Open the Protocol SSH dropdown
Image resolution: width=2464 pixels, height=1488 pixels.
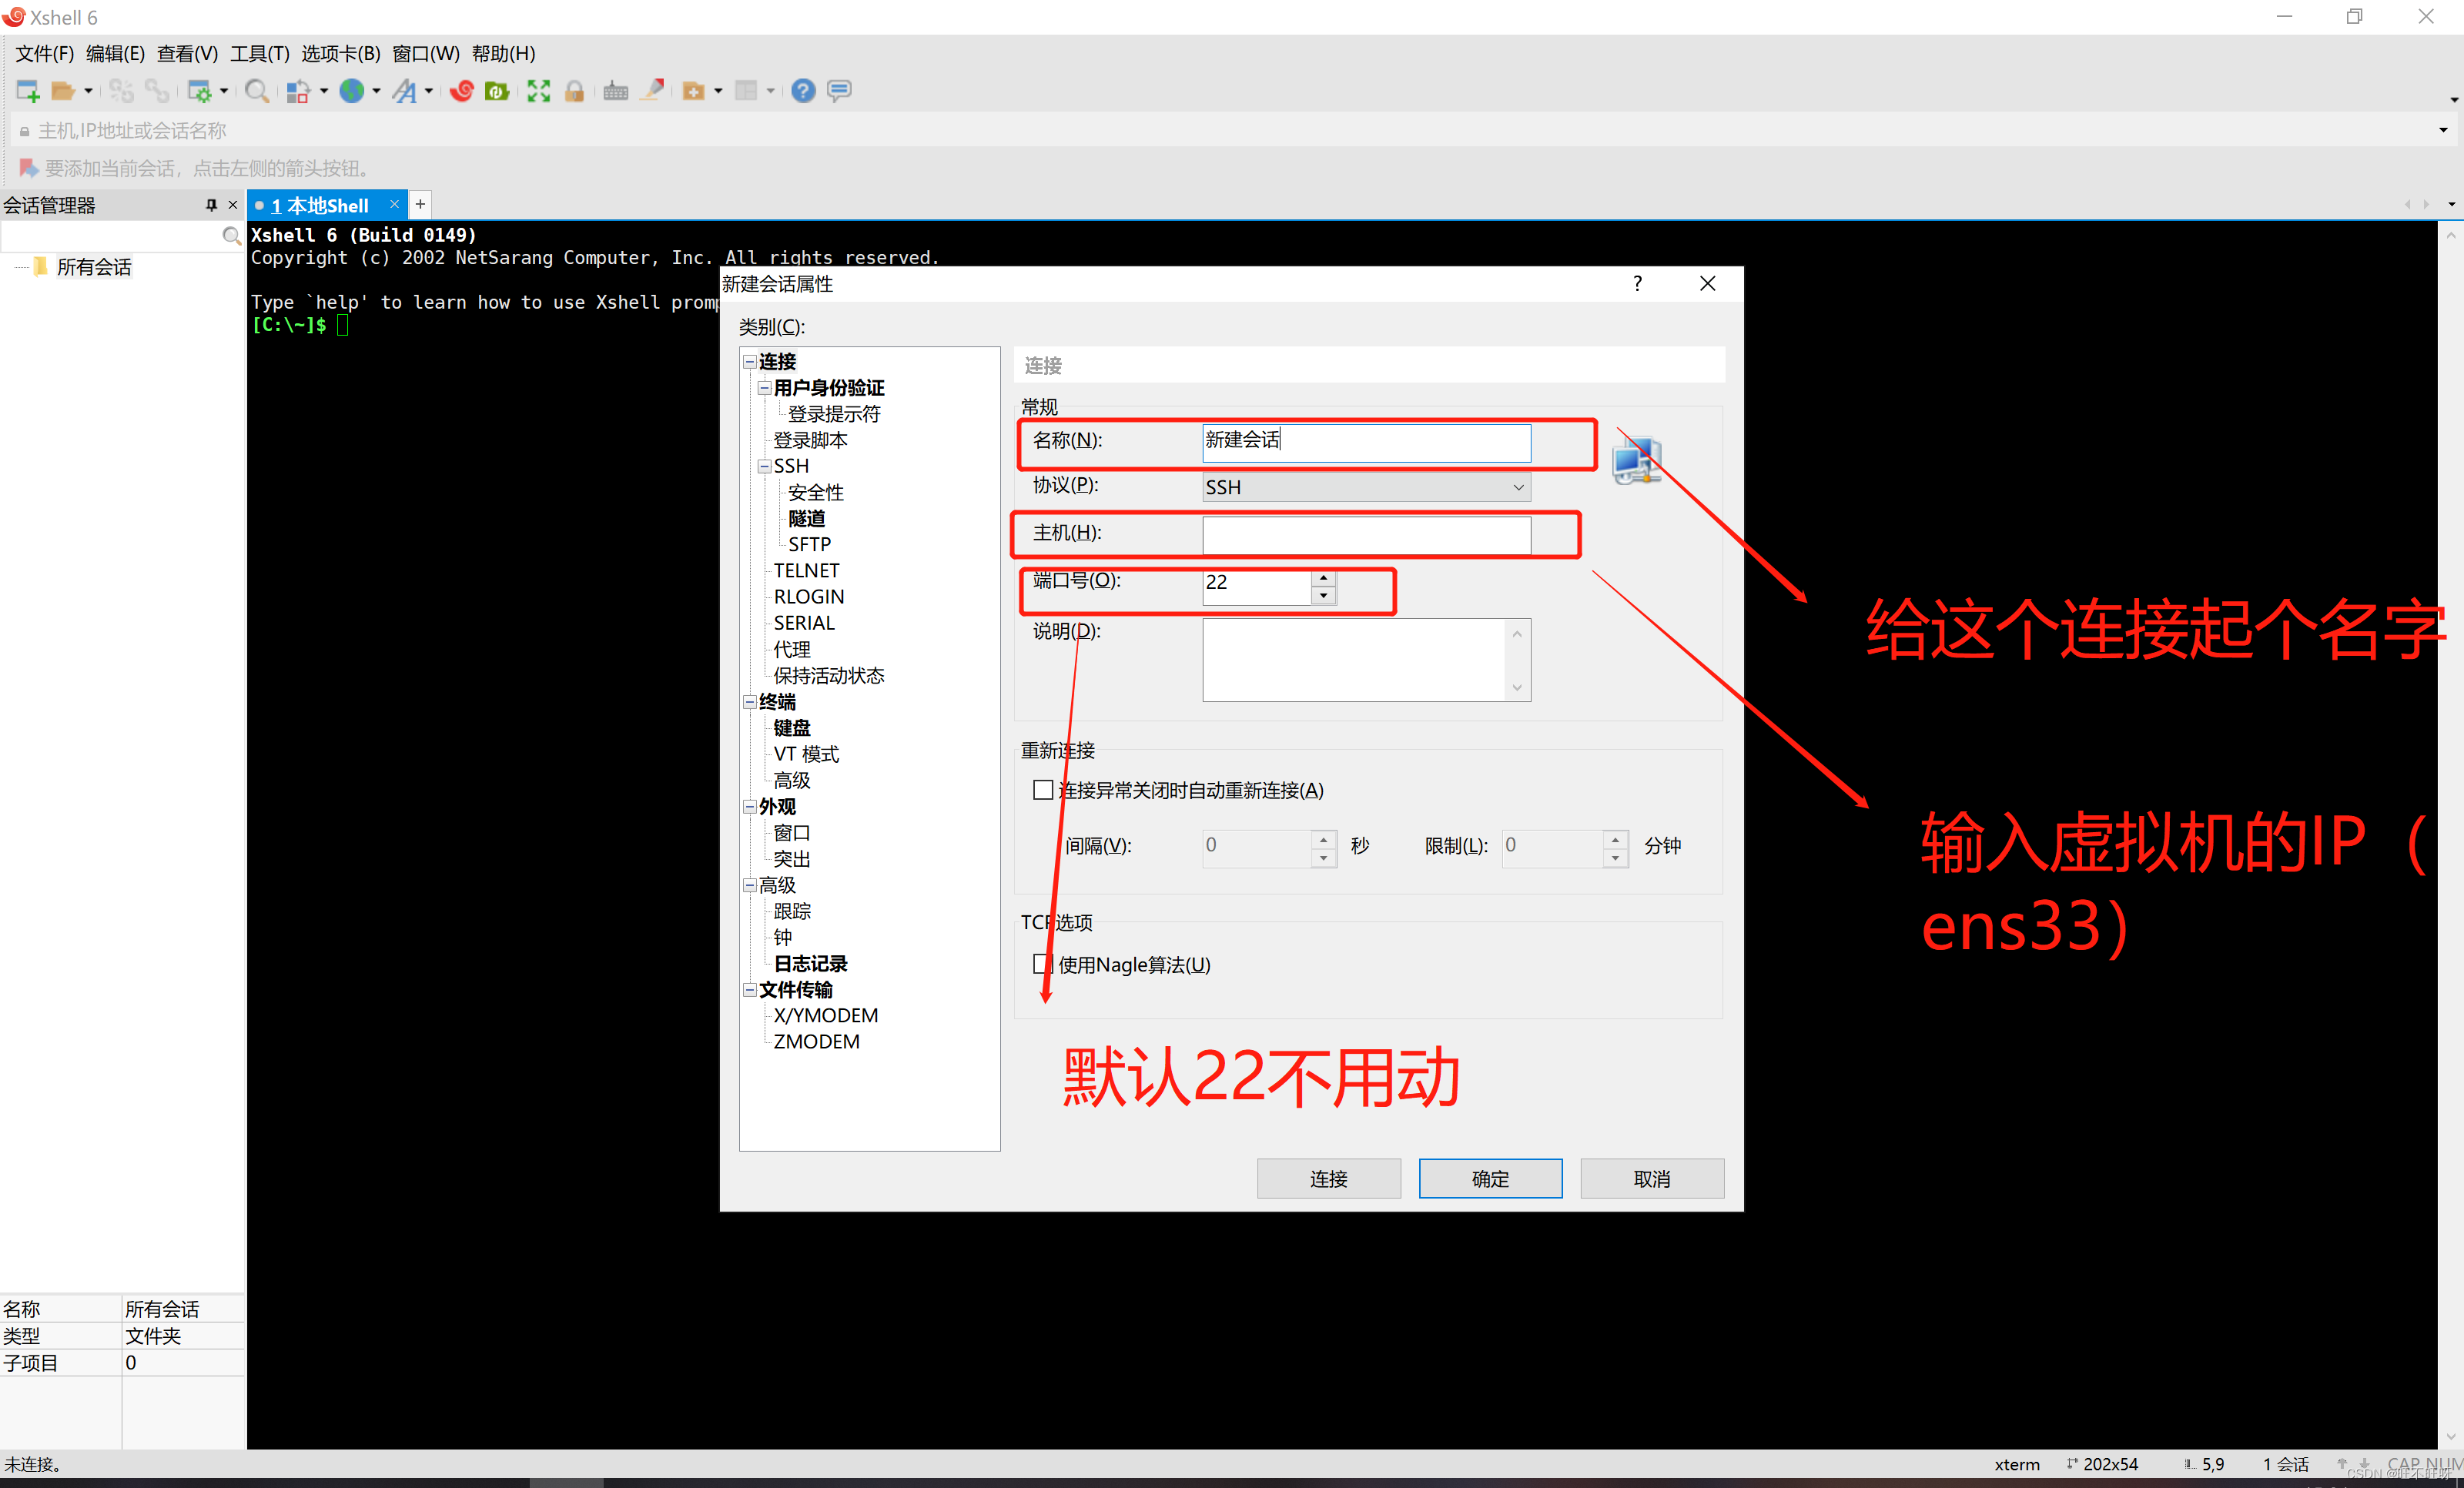tap(1365, 487)
